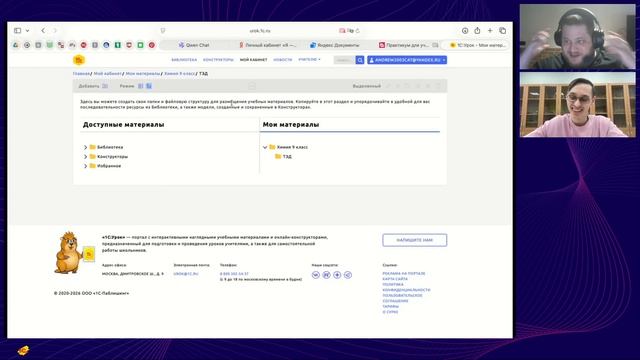
Task: Toggle the Safari sidebar button
Action: click(x=18, y=31)
